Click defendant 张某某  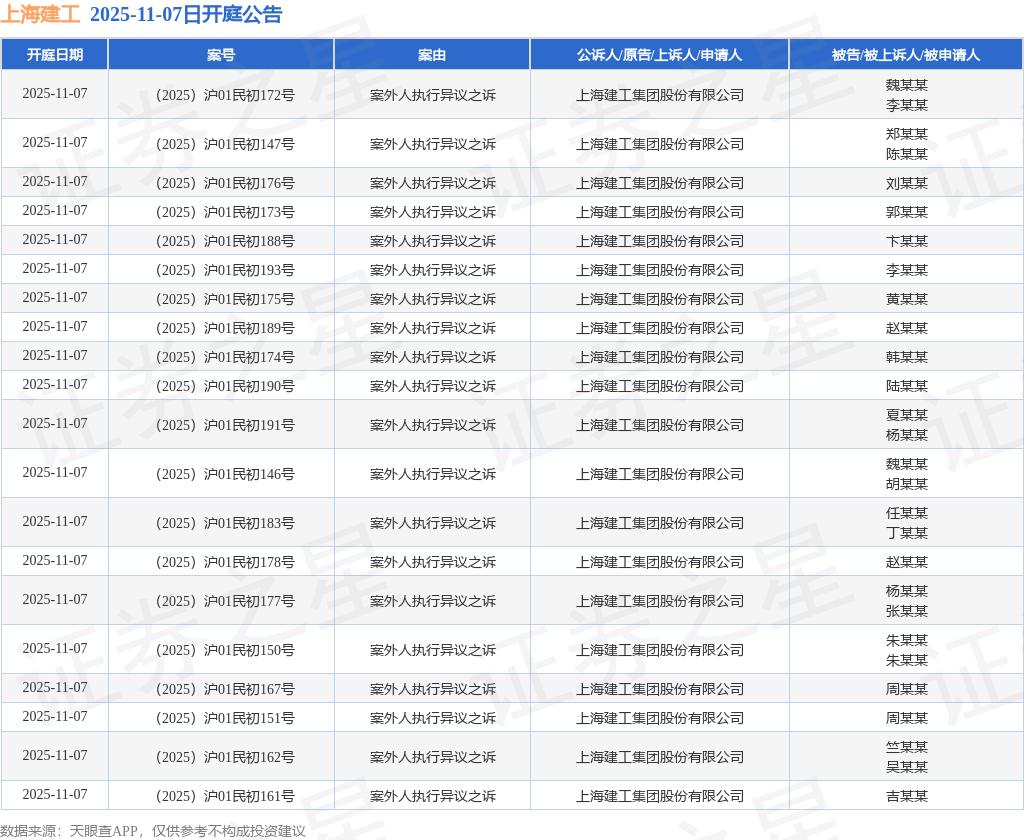click(x=906, y=611)
